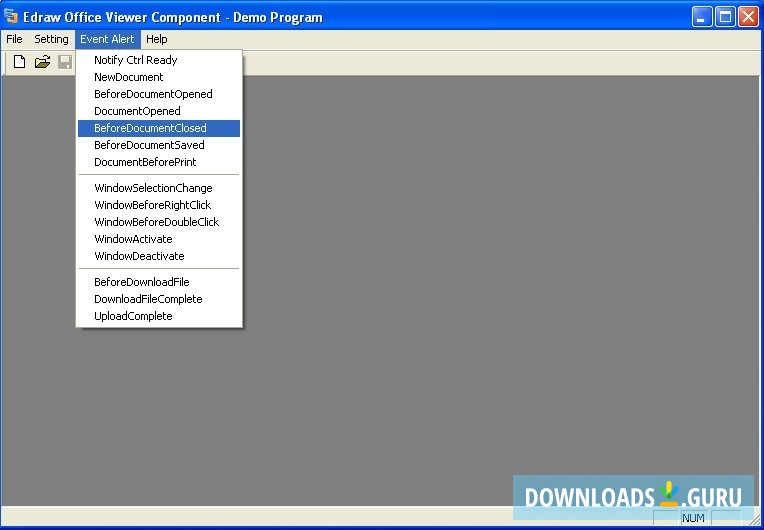Click the NUM status bar indicator

693,518
